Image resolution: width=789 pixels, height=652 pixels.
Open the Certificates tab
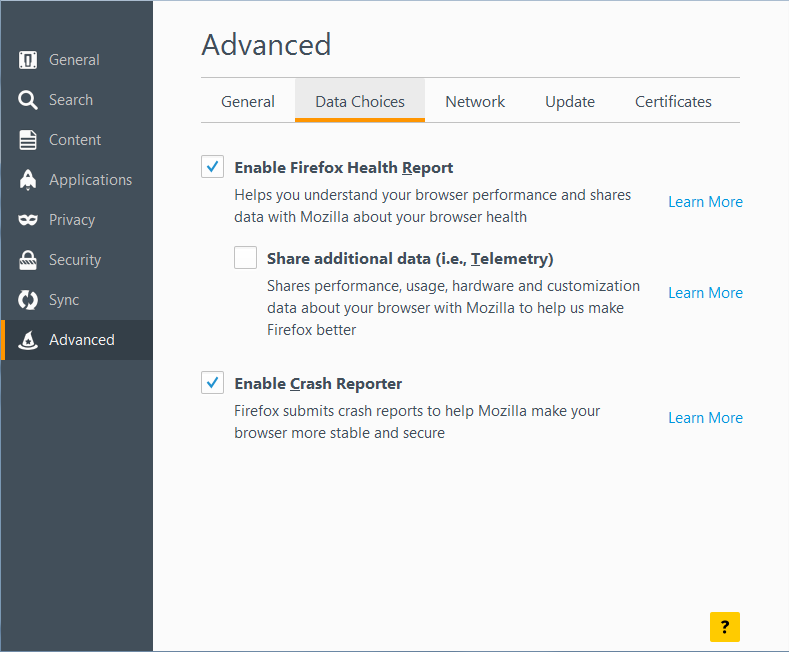[673, 101]
